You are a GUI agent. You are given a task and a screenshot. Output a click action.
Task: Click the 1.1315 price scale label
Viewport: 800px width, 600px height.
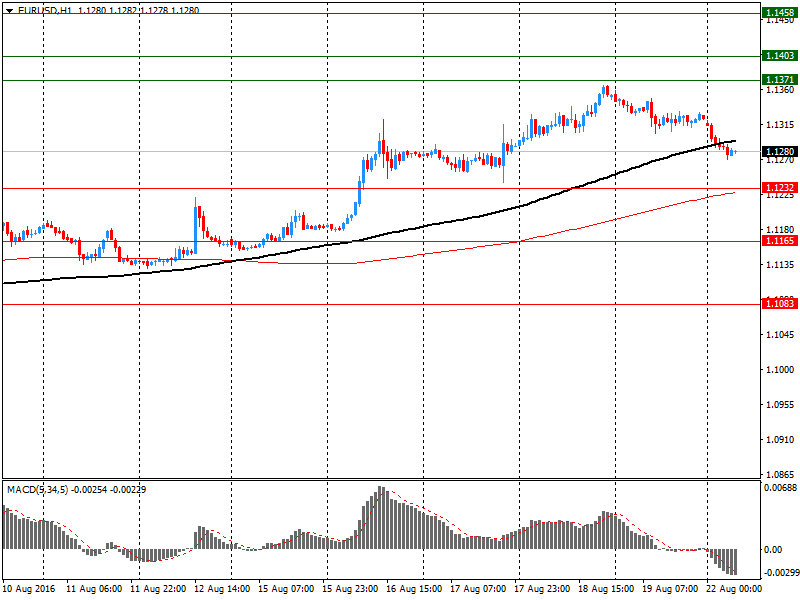point(780,125)
